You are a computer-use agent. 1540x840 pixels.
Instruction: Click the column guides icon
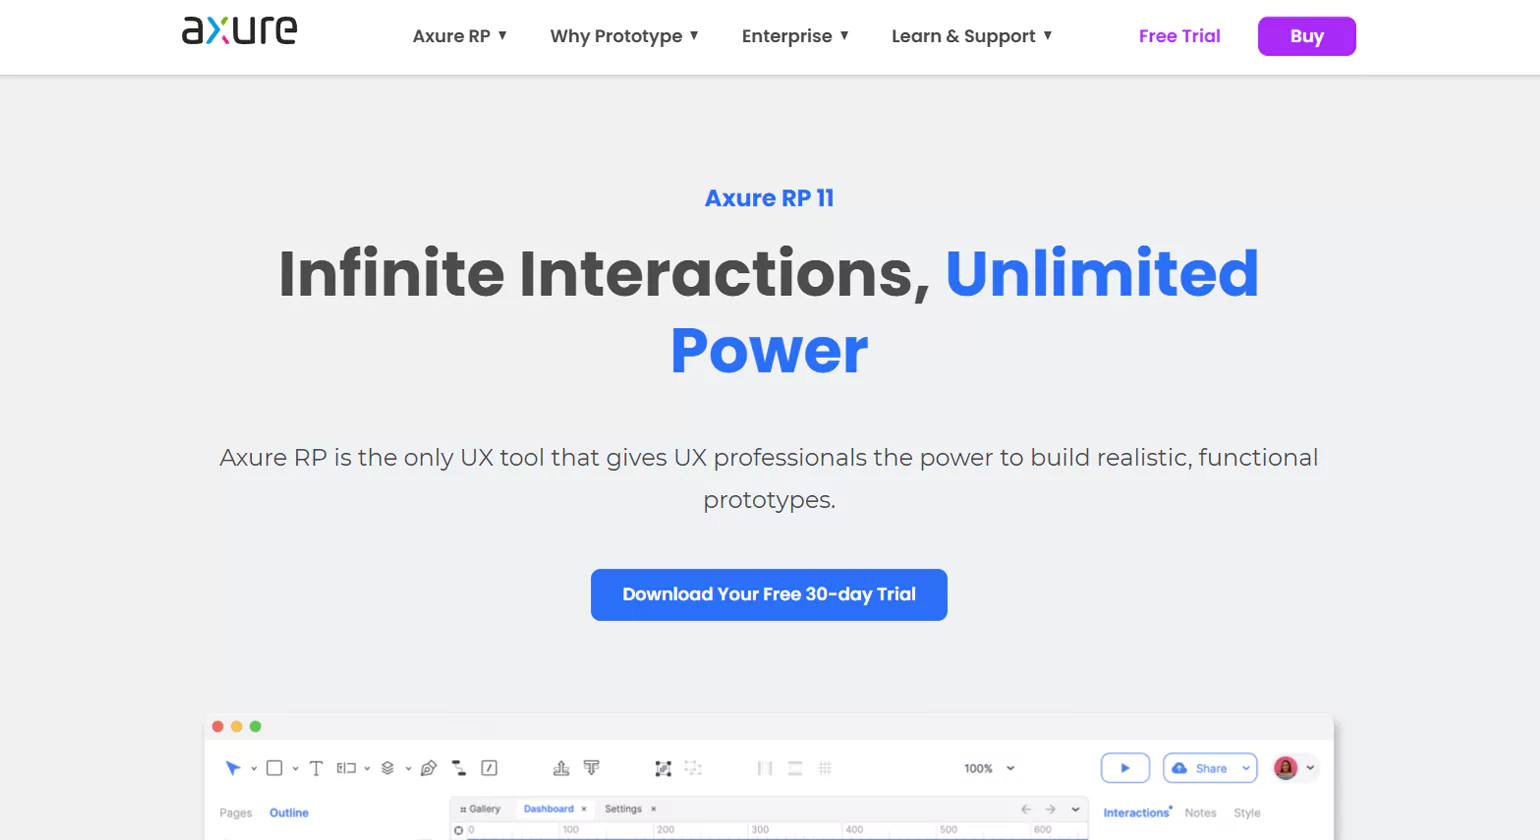point(763,768)
